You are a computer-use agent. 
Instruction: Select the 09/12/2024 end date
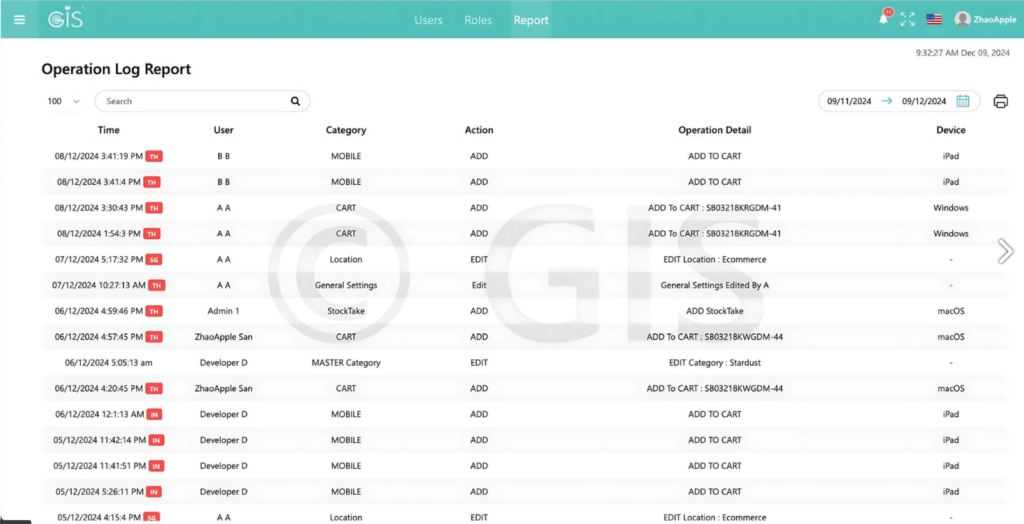click(x=924, y=101)
